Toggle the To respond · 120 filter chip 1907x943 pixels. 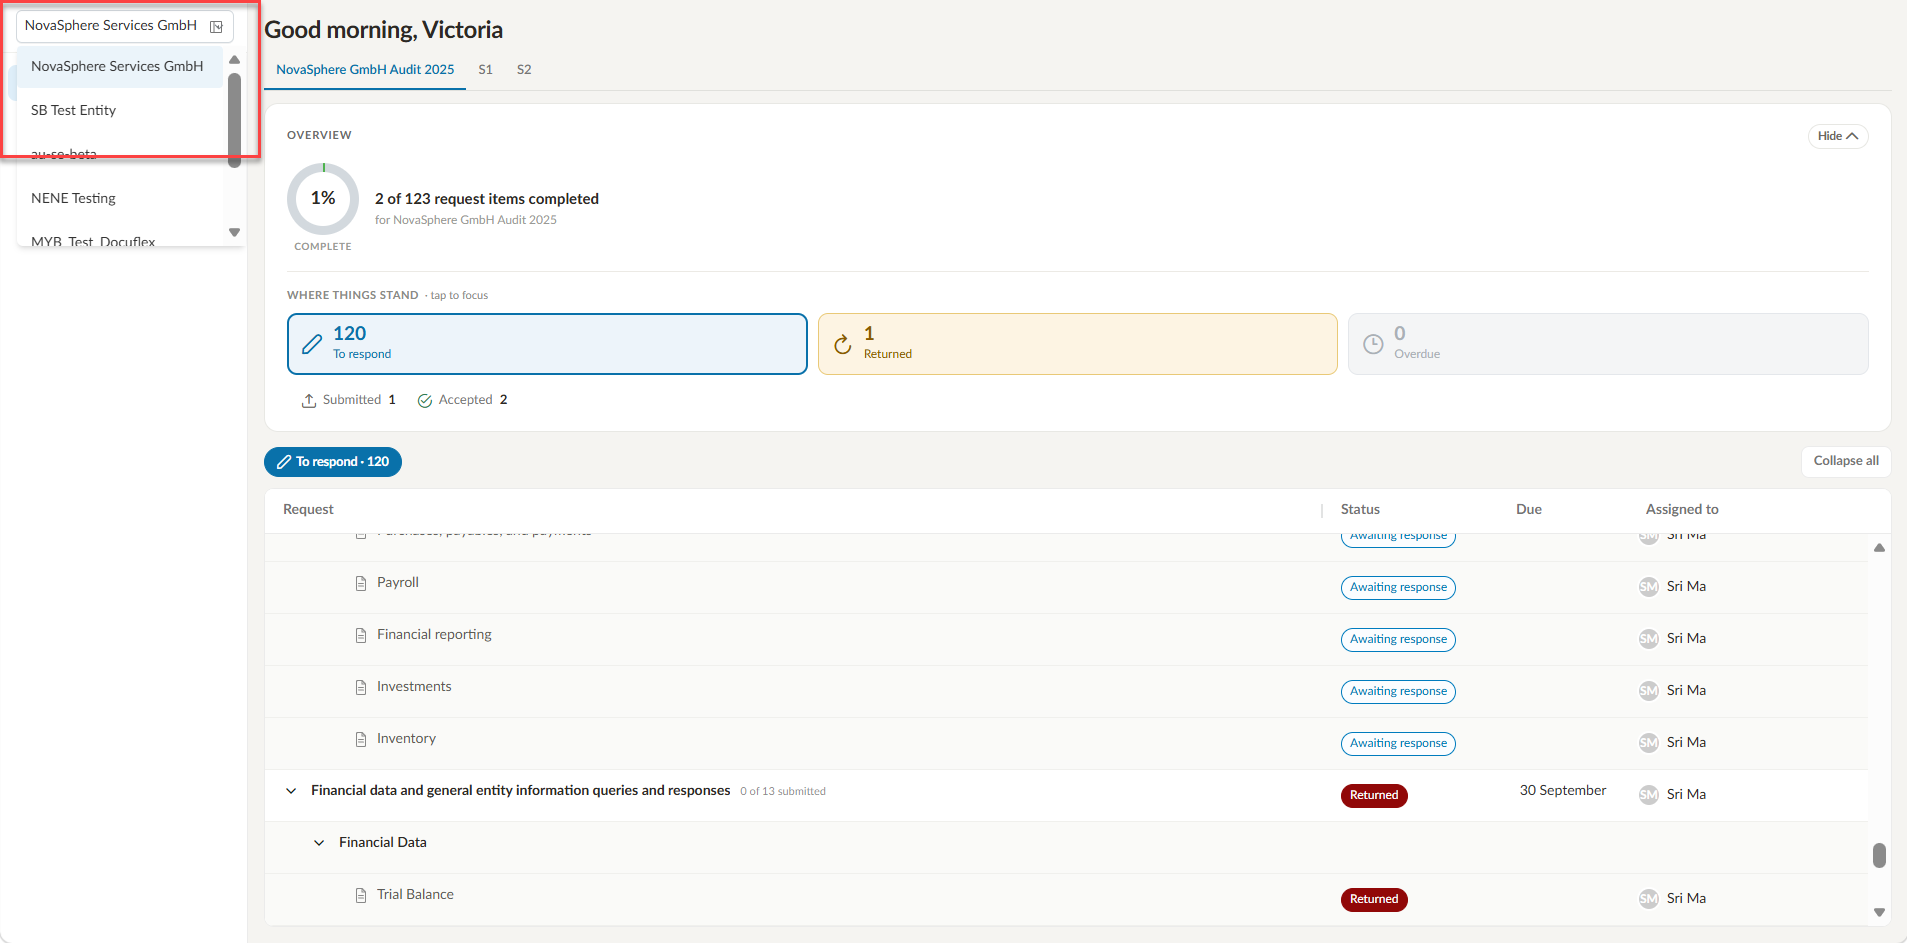333,462
